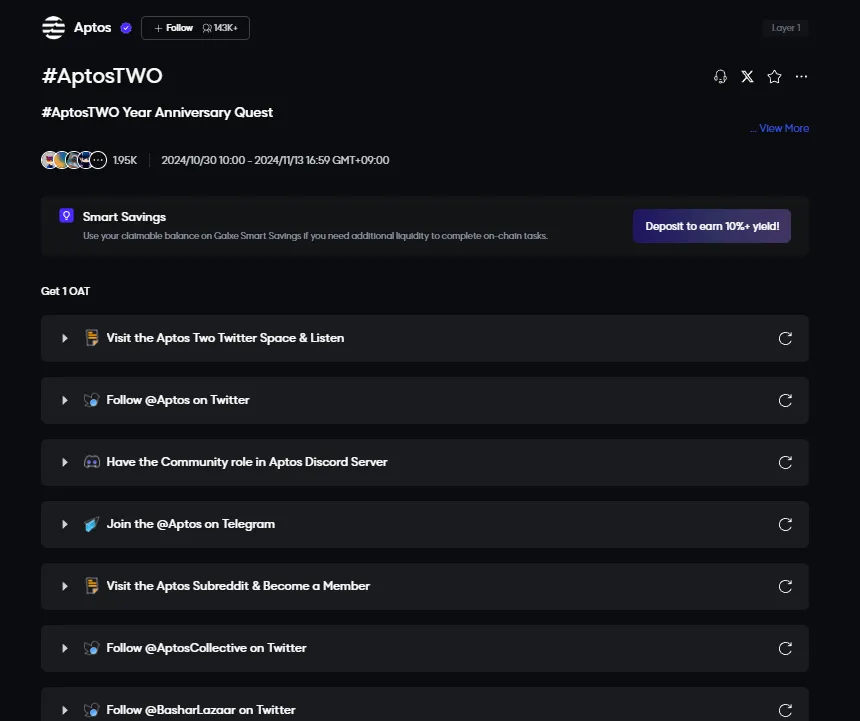Expand the Follow @AptosCollective on Twitter task
860x721 pixels.
[65, 648]
